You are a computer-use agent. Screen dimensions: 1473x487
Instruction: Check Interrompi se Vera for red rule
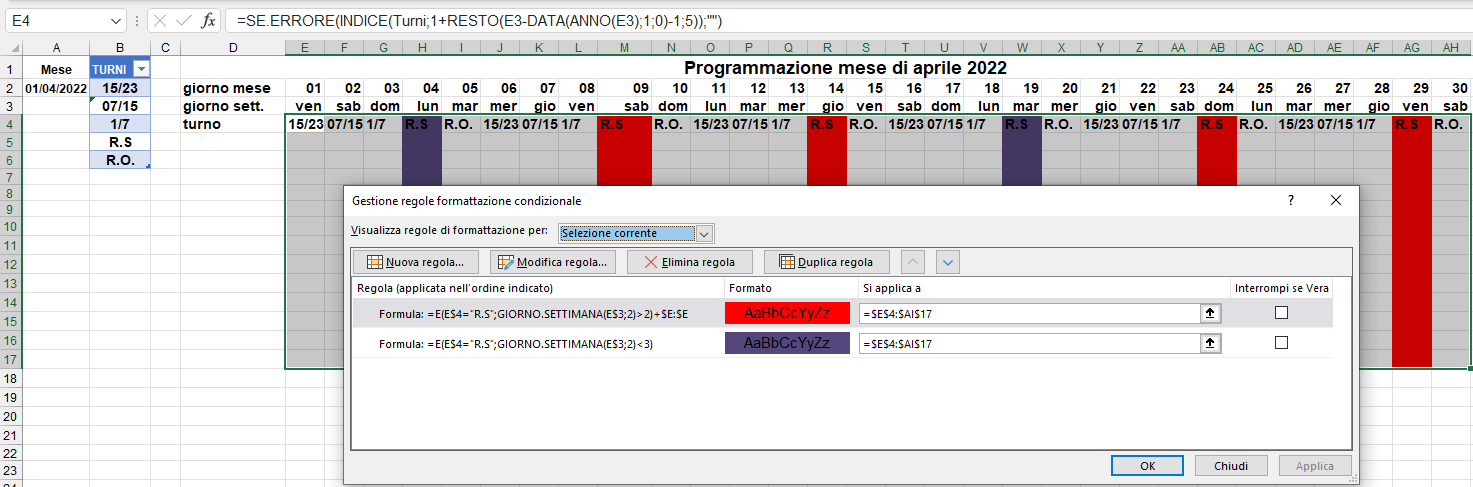click(1281, 313)
